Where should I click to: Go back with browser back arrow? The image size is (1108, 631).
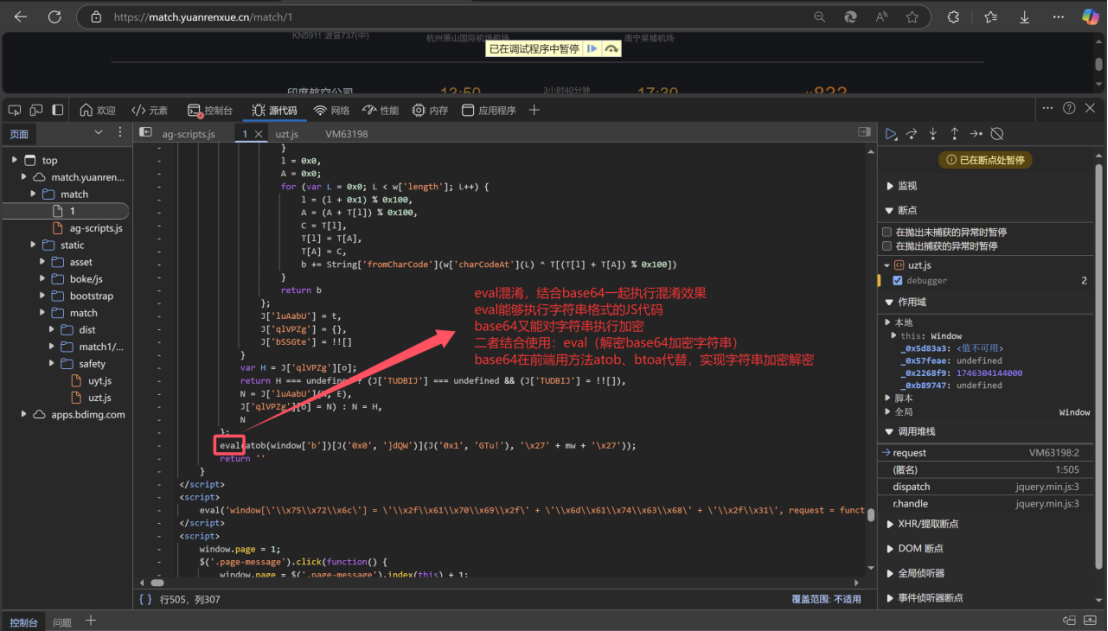click(x=20, y=17)
